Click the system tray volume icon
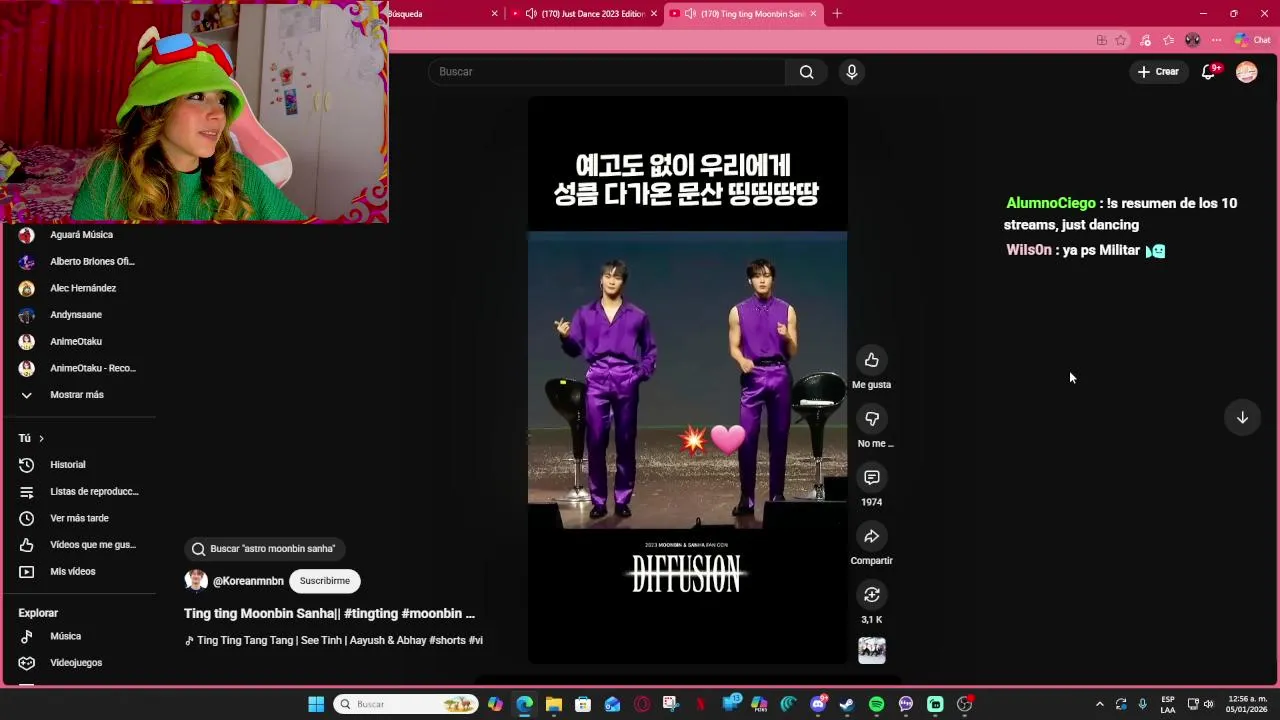The width and height of the screenshot is (1280, 720). pos(1208,704)
